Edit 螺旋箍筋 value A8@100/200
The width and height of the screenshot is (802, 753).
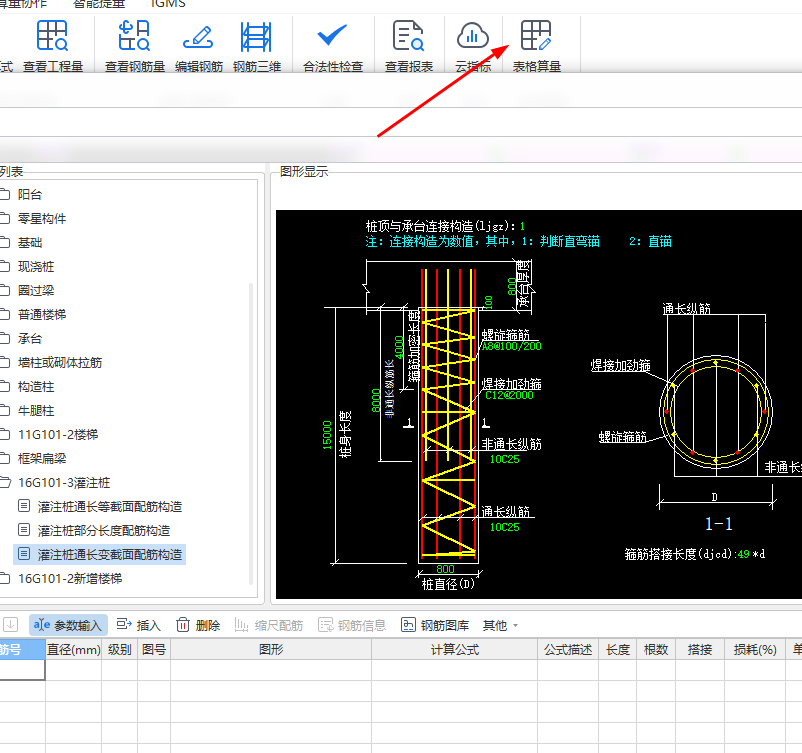tap(511, 346)
